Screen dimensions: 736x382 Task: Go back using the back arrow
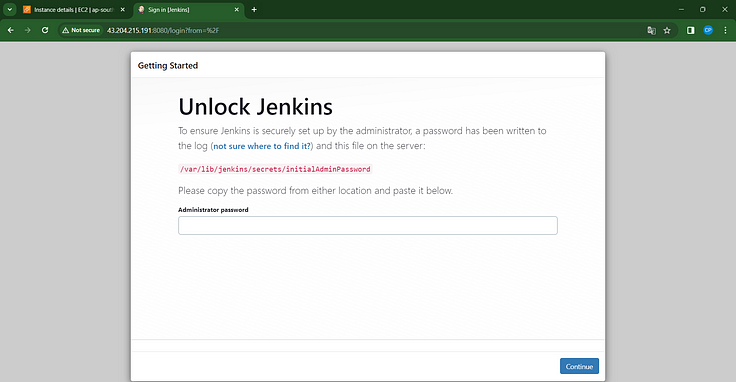(10, 30)
